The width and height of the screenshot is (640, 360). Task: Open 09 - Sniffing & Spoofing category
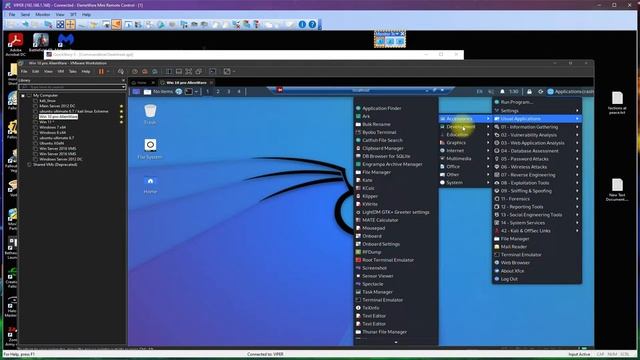[x=537, y=191]
